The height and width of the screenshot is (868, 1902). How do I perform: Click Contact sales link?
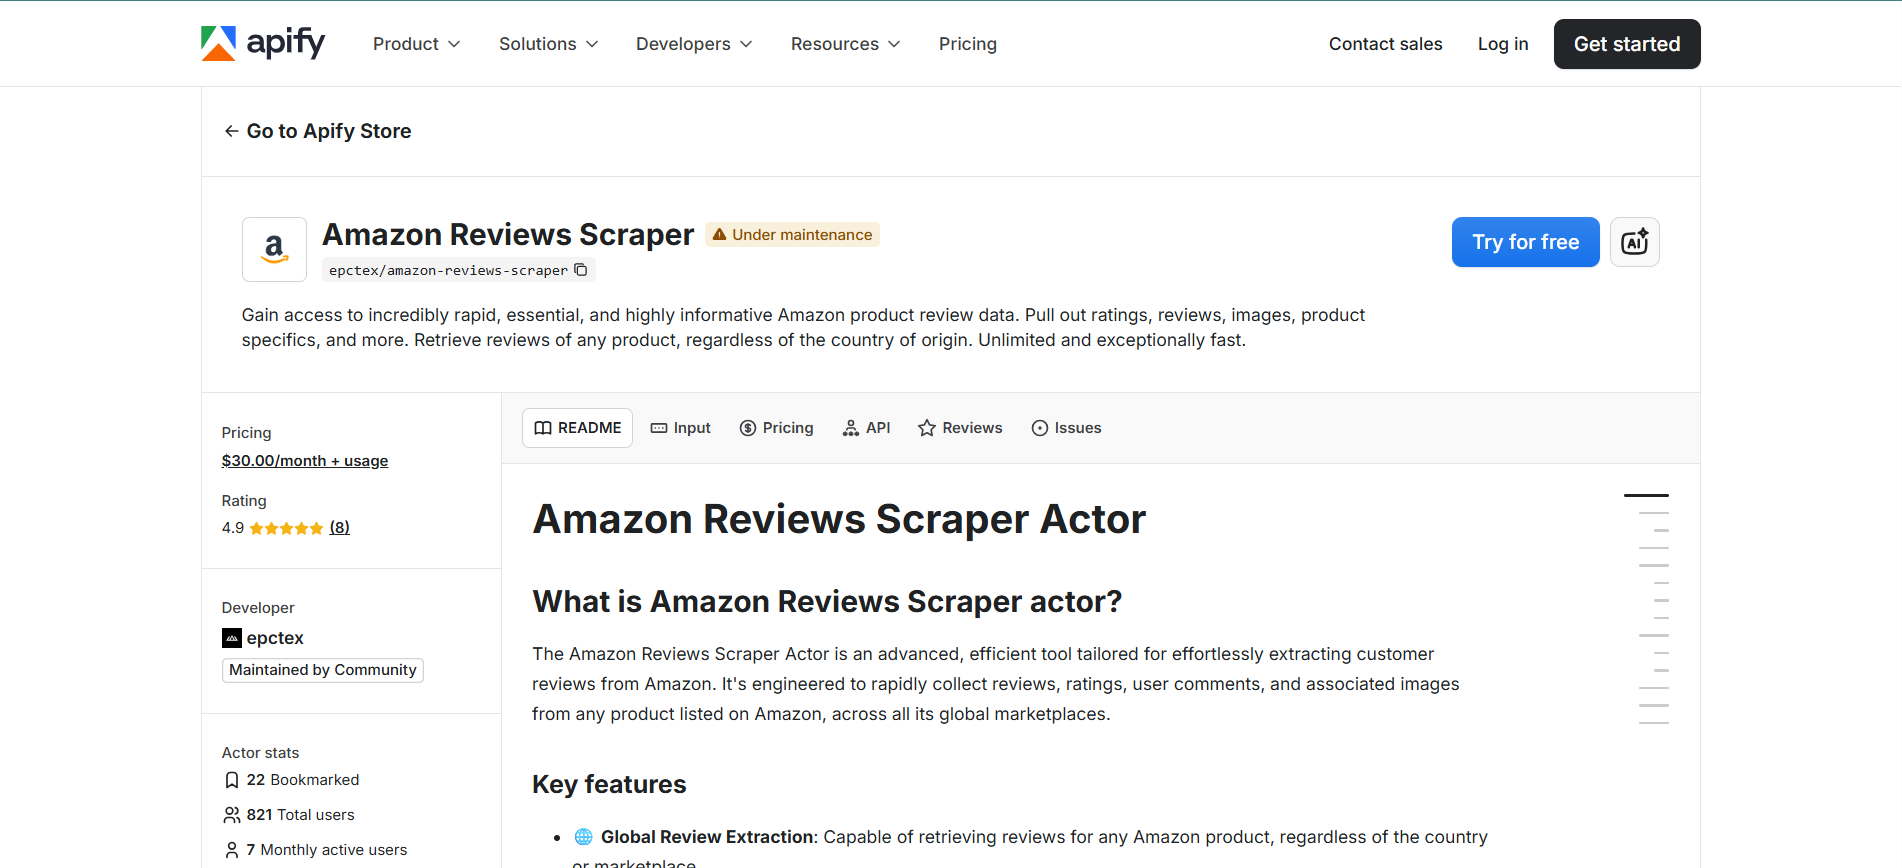tap(1385, 44)
